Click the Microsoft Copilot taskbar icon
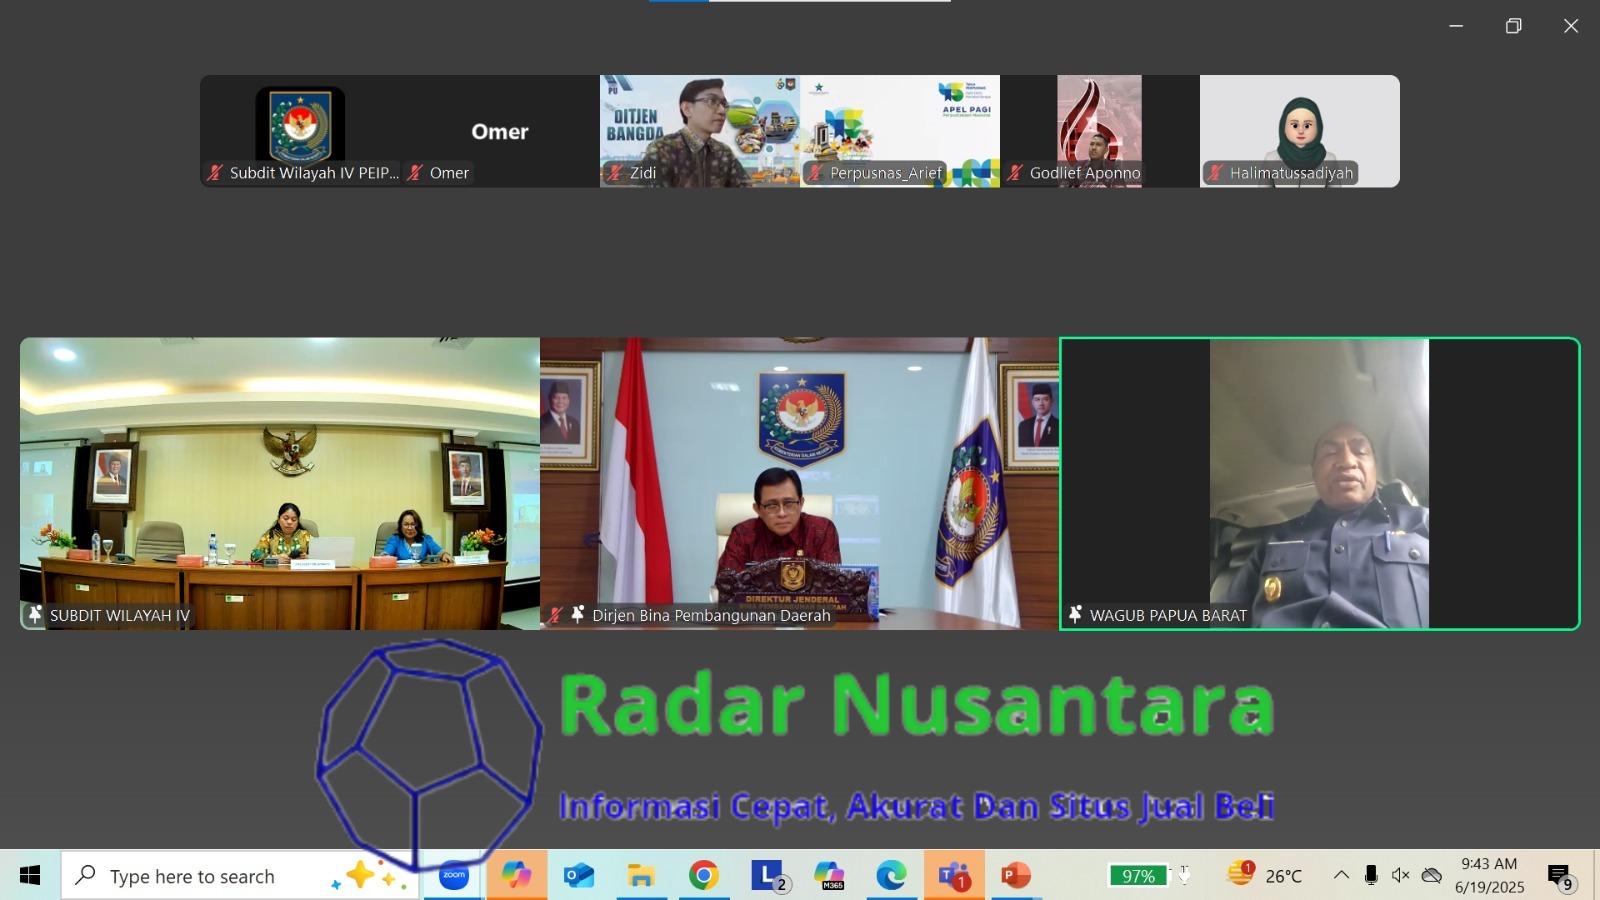The image size is (1600, 900). [x=516, y=876]
